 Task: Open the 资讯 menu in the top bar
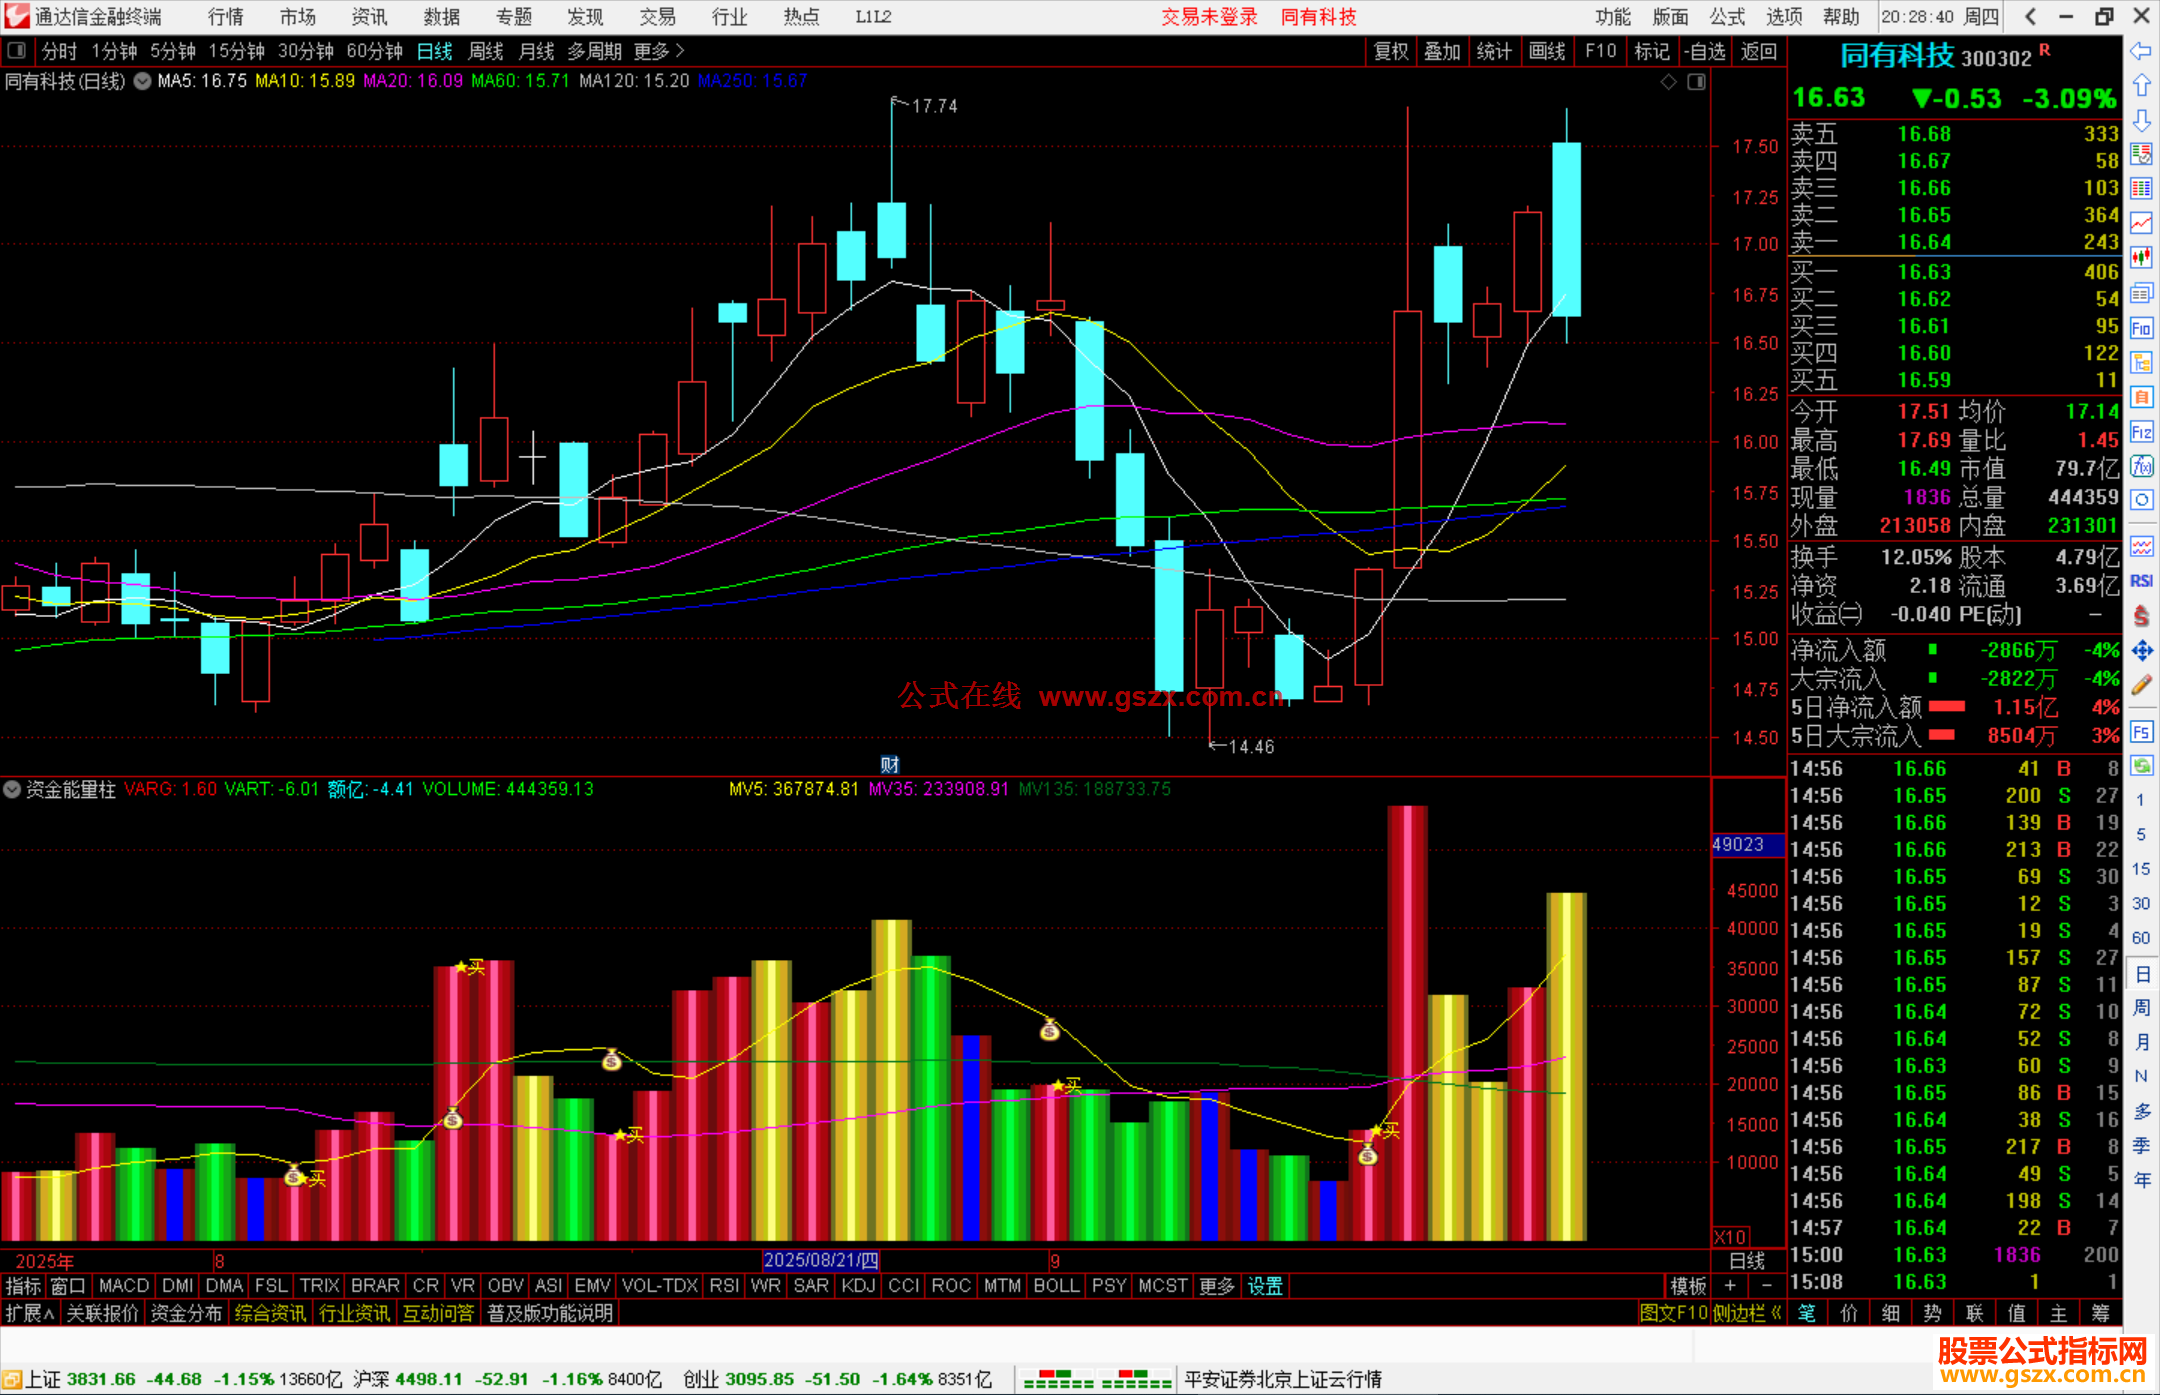coord(370,17)
